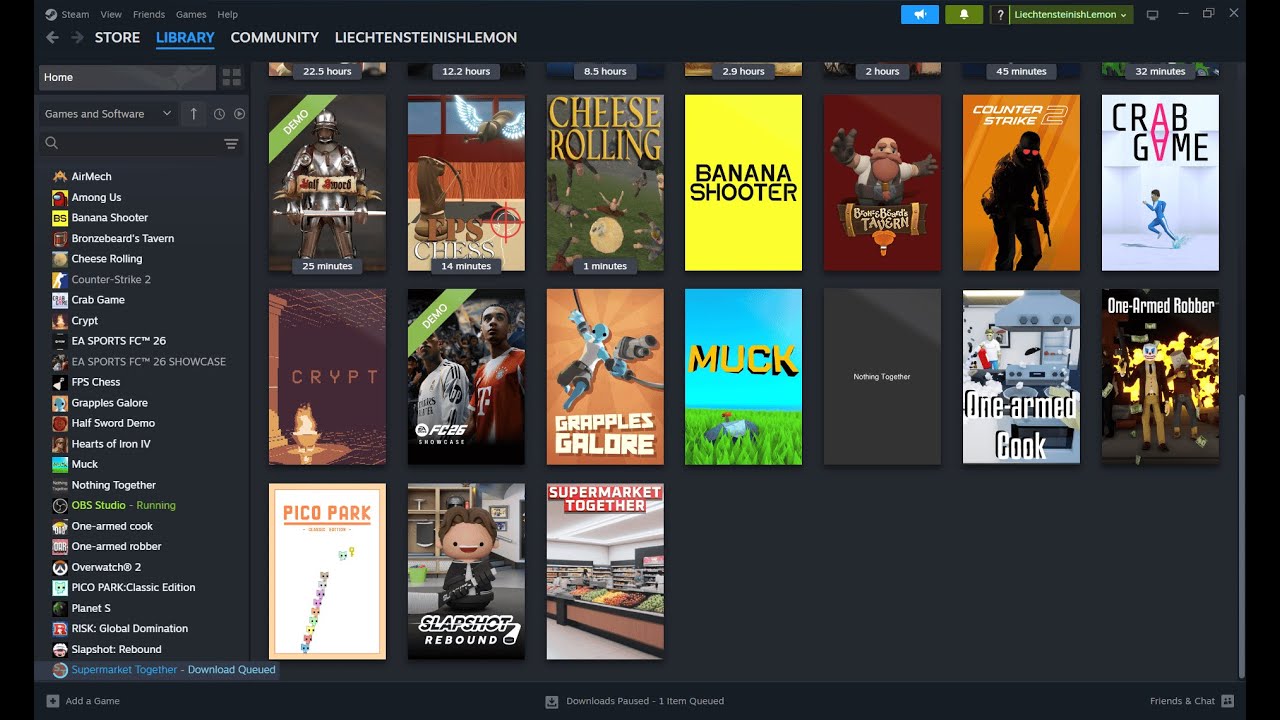This screenshot has height=720, width=1280.
Task: Select Cheese Rolling cover art
Action: click(605, 183)
